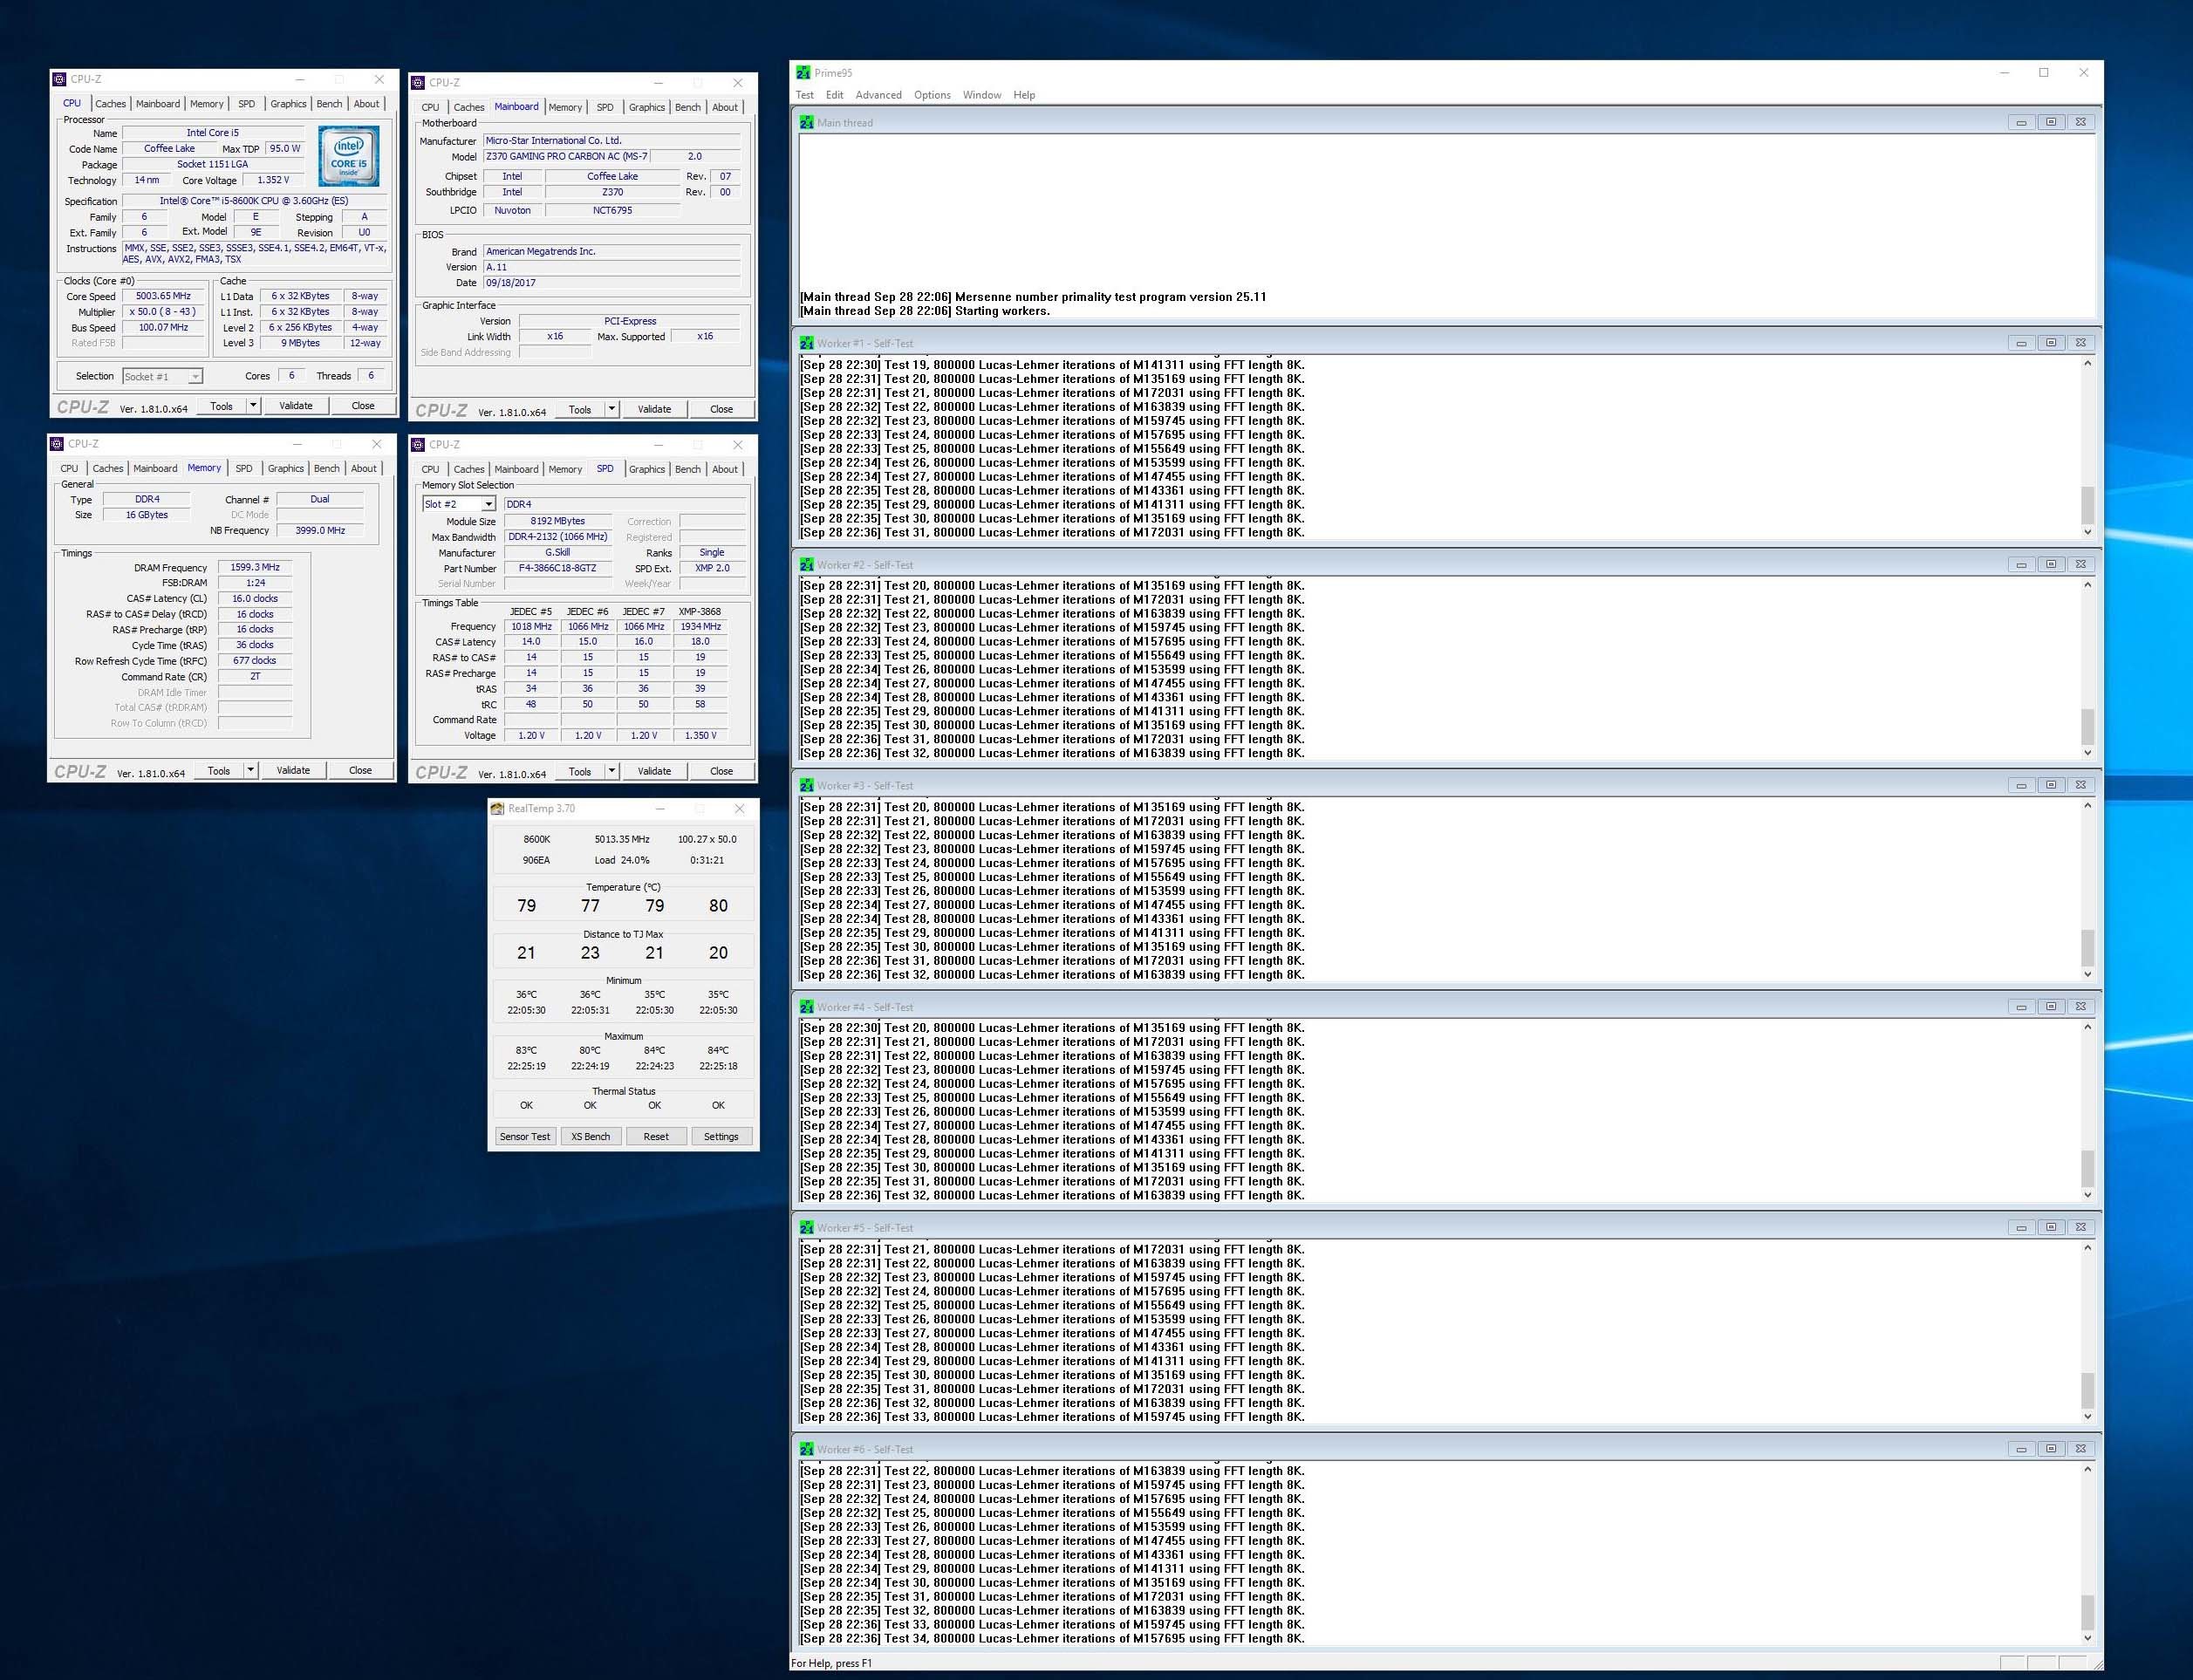Click RealTemp Load 24.0% reading

[x=622, y=860]
